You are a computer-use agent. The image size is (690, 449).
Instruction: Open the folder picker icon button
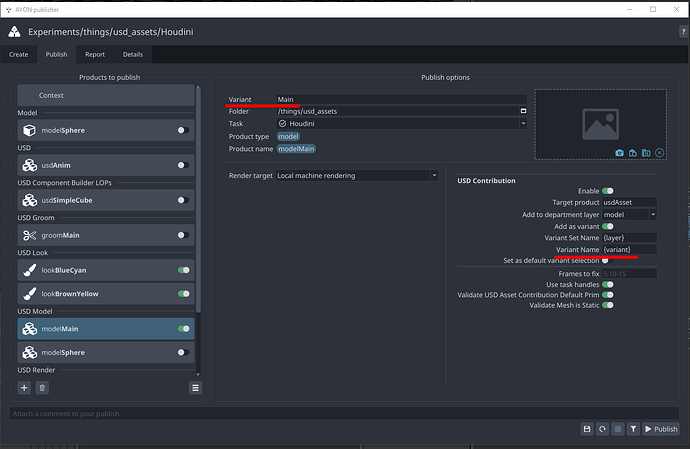[x=523, y=111]
